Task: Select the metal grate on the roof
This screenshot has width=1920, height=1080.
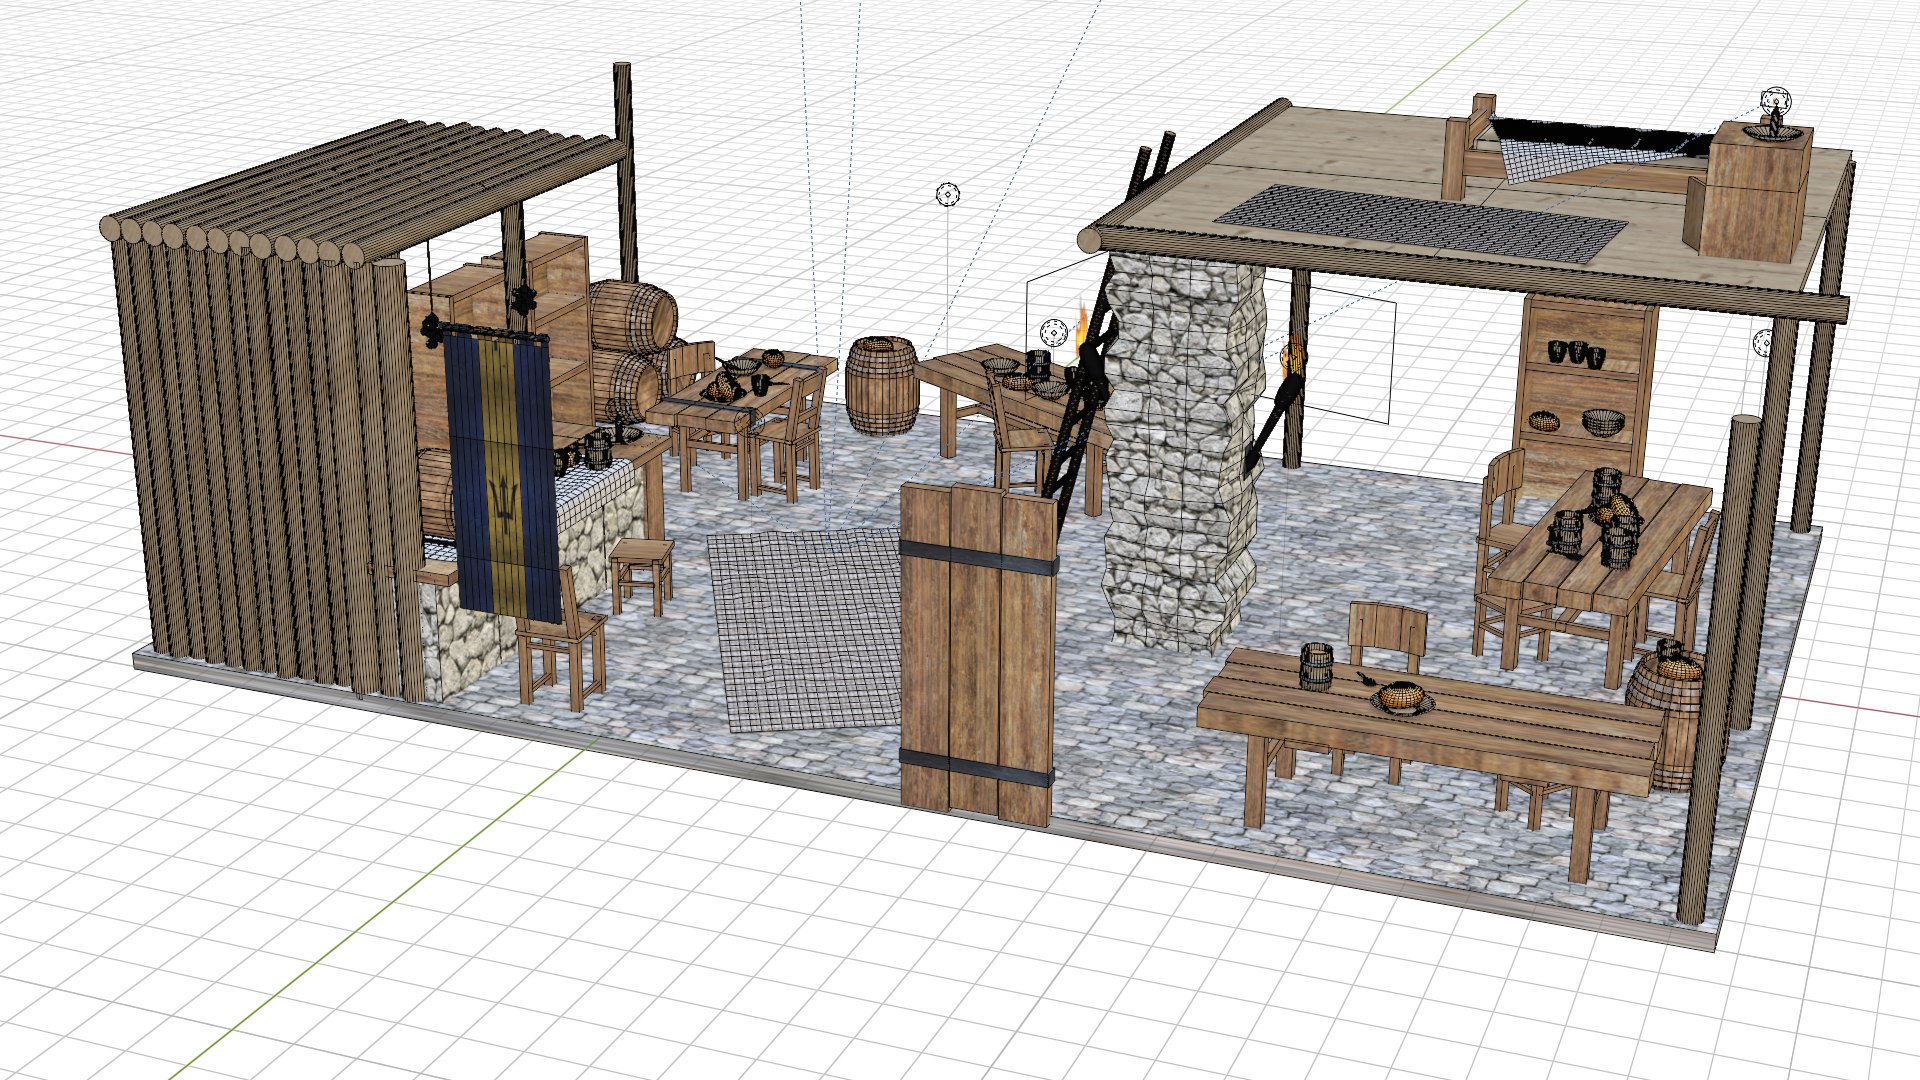Action: pos(1421,223)
